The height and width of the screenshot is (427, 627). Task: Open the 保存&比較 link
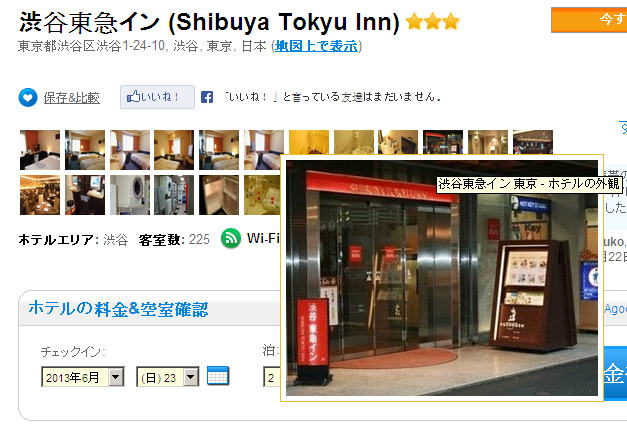[72, 98]
